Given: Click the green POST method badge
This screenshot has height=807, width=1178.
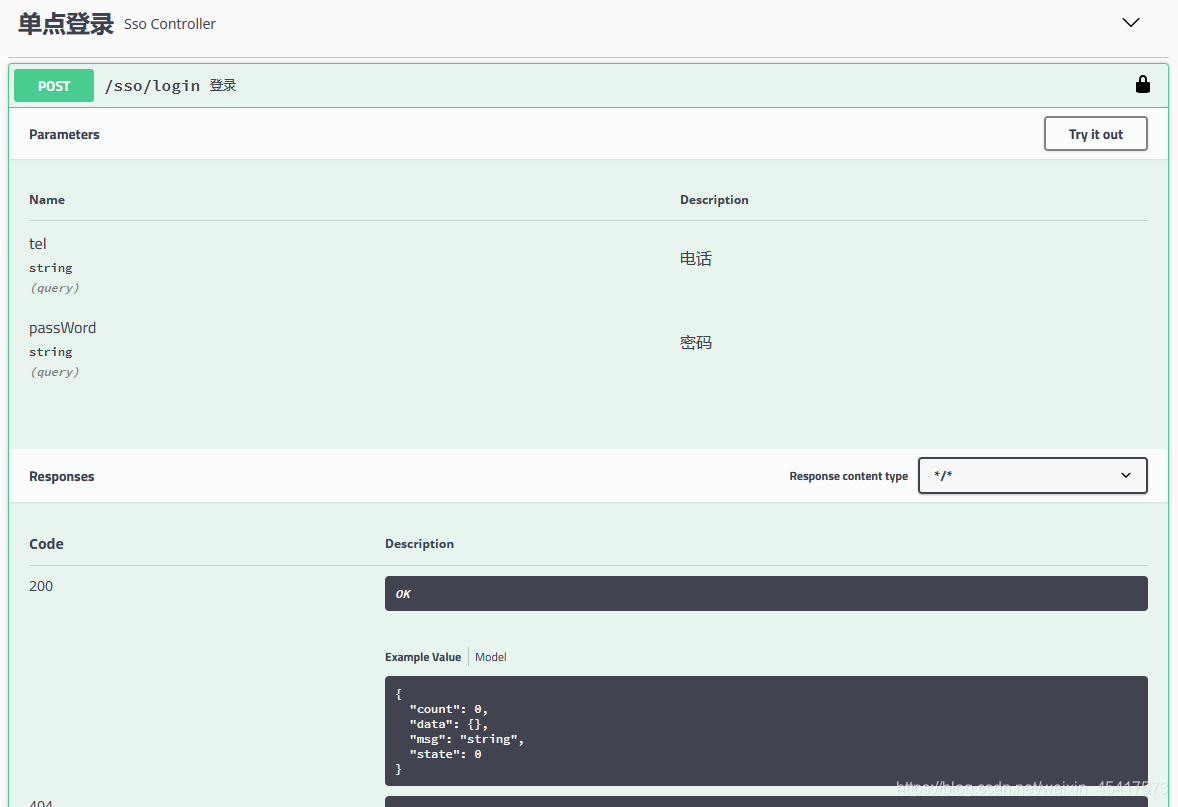Looking at the screenshot, I should click(54, 86).
